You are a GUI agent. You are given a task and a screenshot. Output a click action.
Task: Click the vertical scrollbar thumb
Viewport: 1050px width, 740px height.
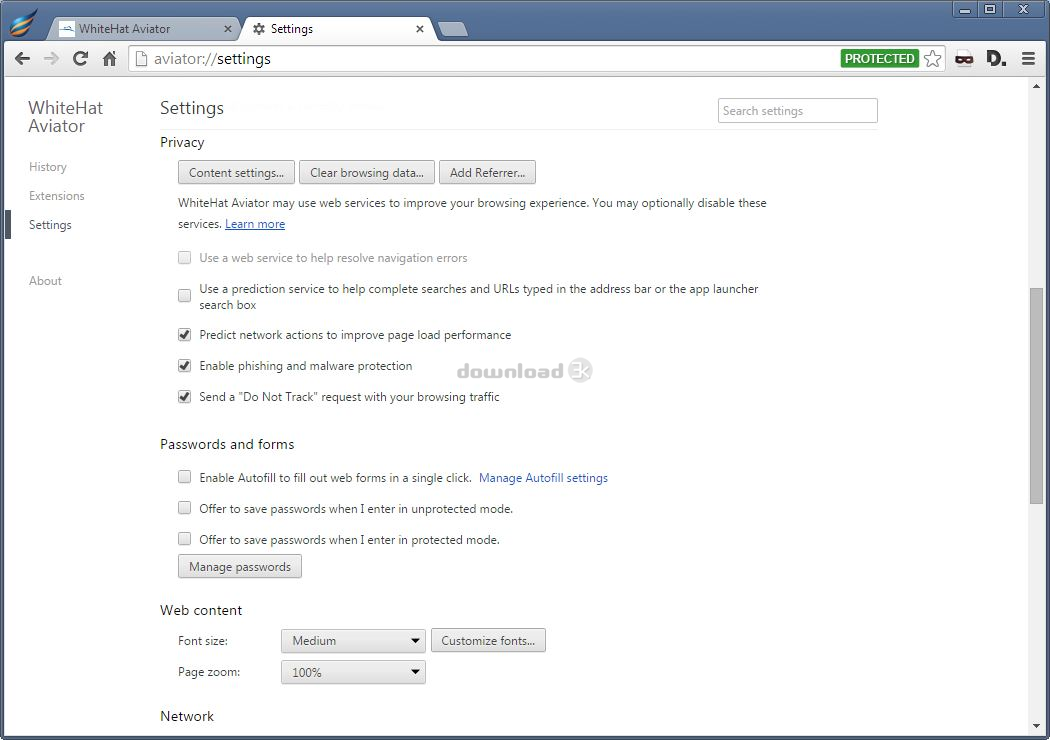[x=1037, y=395]
